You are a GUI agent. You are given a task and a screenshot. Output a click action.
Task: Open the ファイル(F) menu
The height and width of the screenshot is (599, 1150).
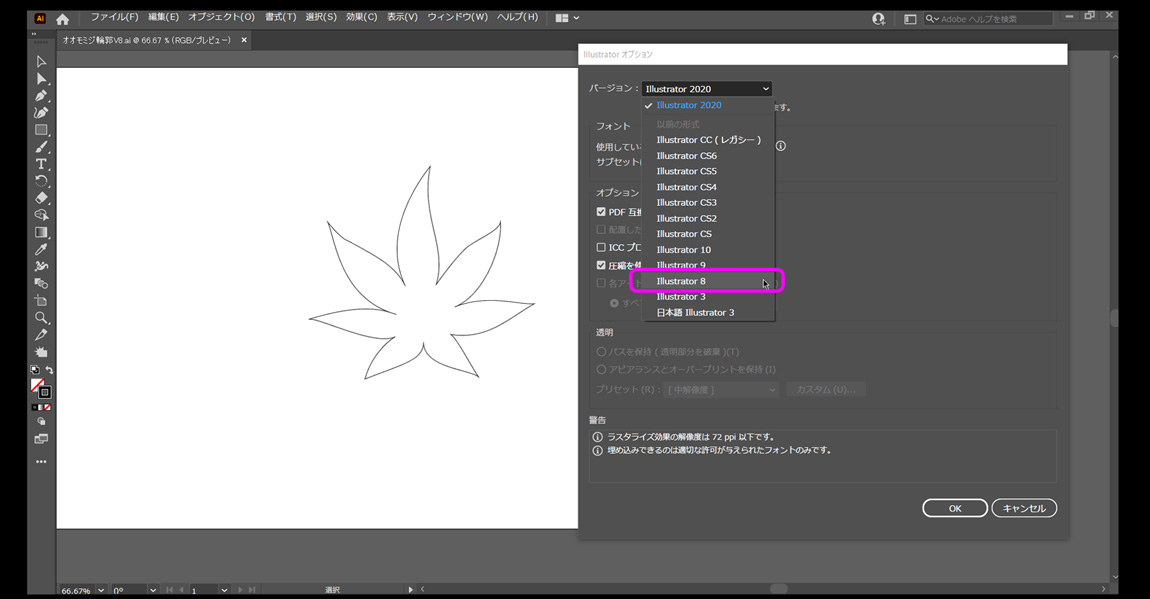[114, 17]
